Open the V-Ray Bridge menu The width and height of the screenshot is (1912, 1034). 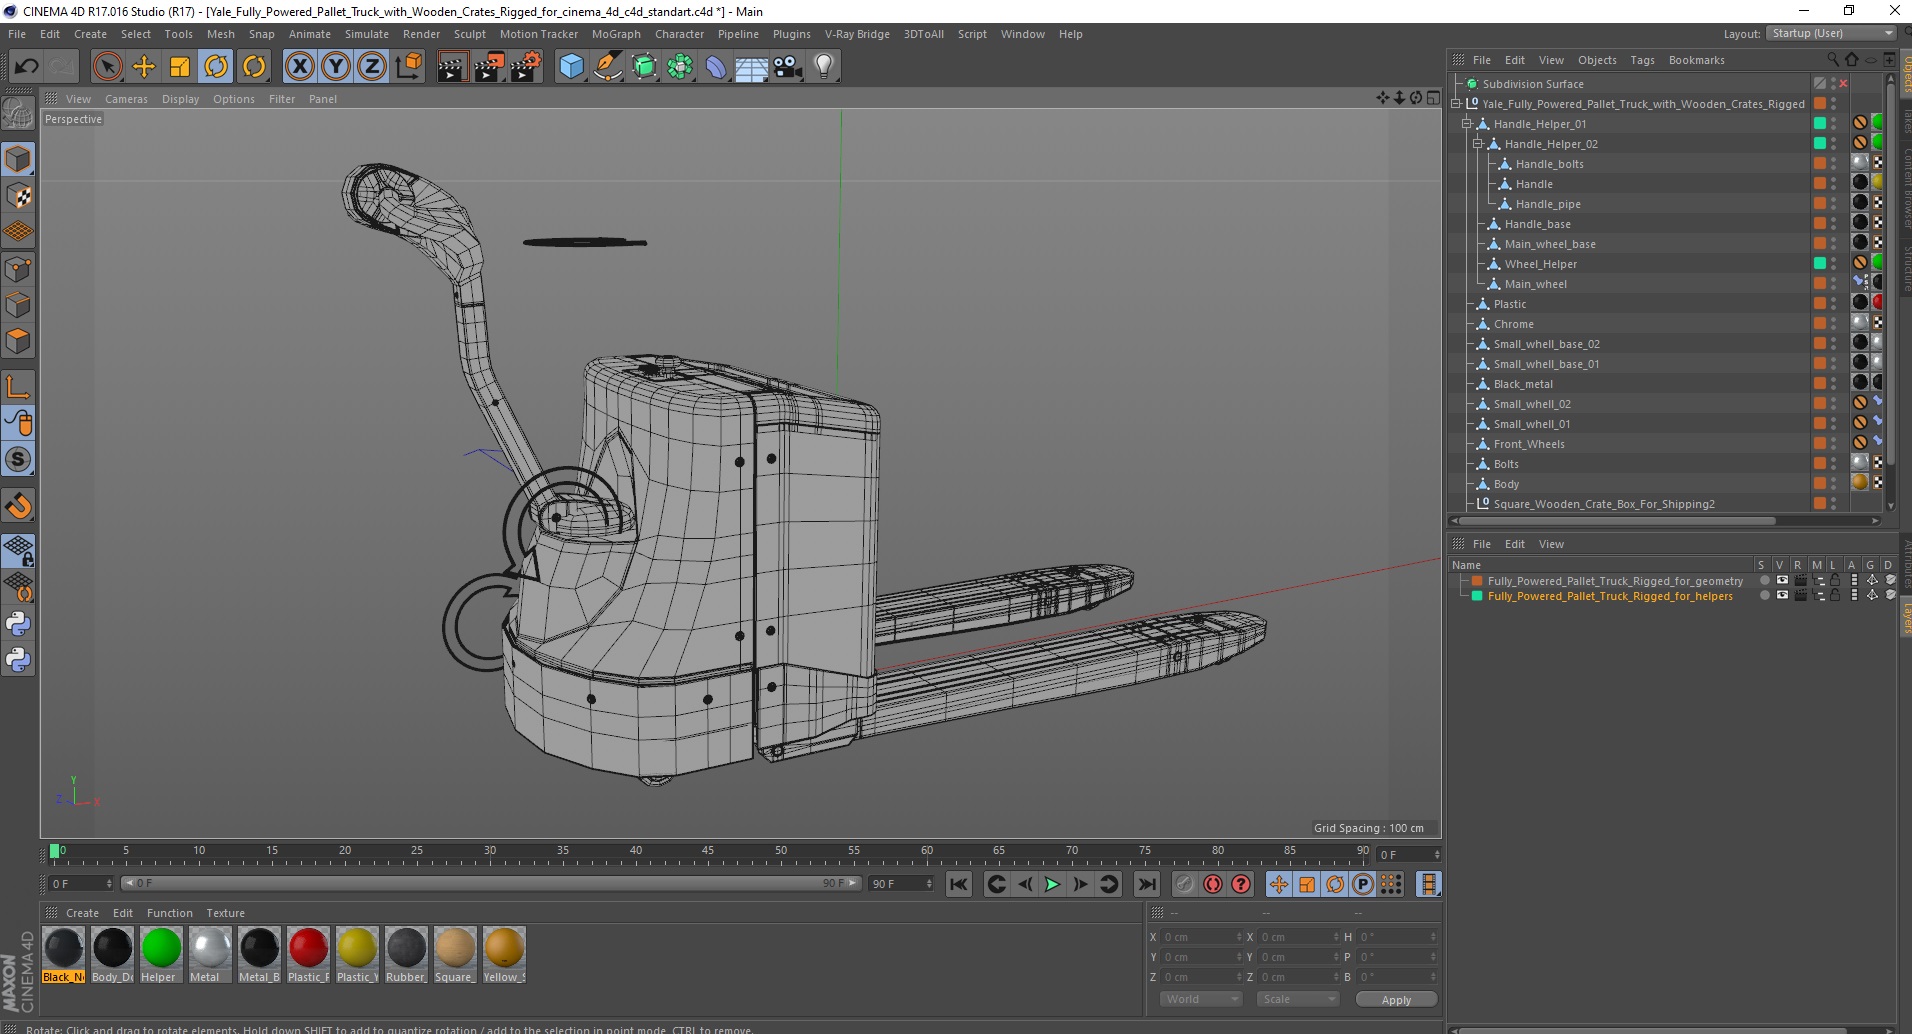point(857,34)
